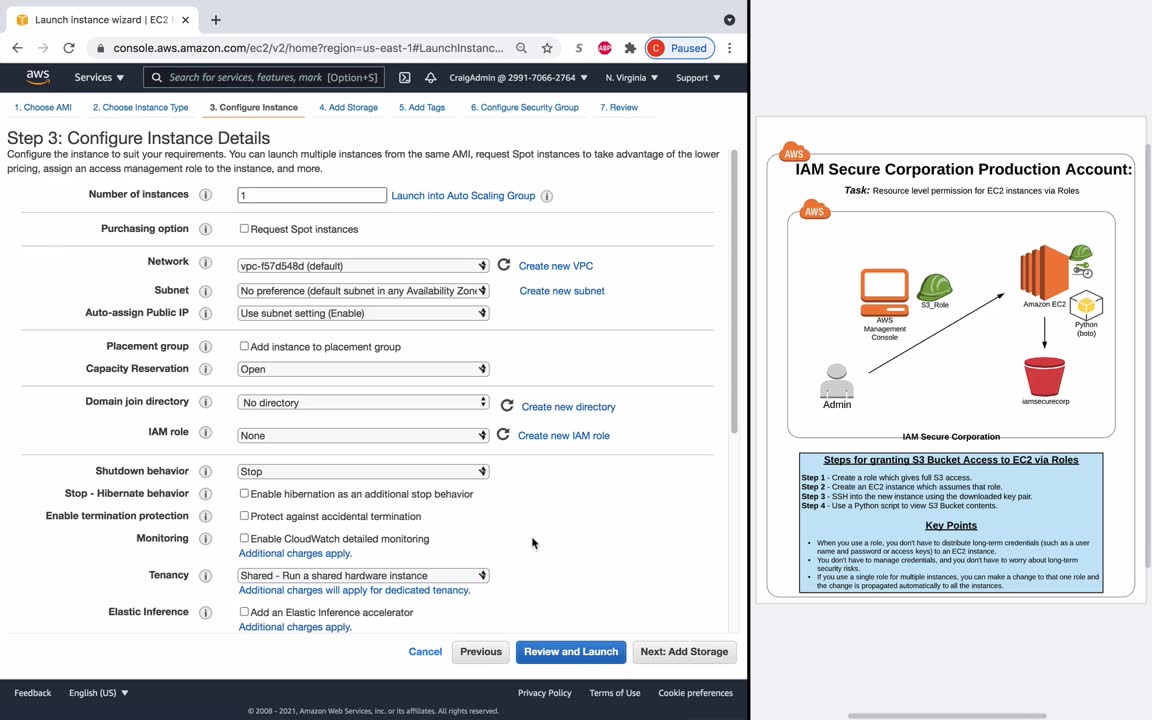Enable CloudWatch detailed monitoring checkbox
The width and height of the screenshot is (1152, 720).
[244, 538]
